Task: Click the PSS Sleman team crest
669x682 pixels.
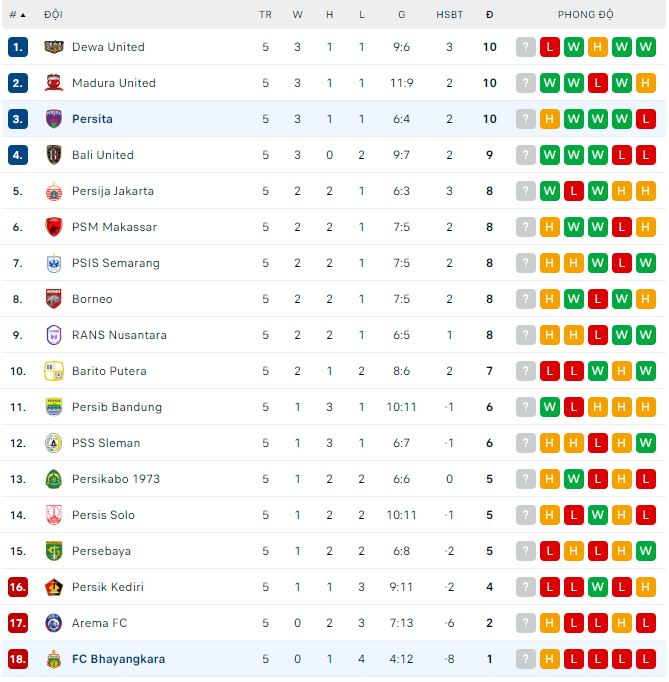Action: point(54,443)
